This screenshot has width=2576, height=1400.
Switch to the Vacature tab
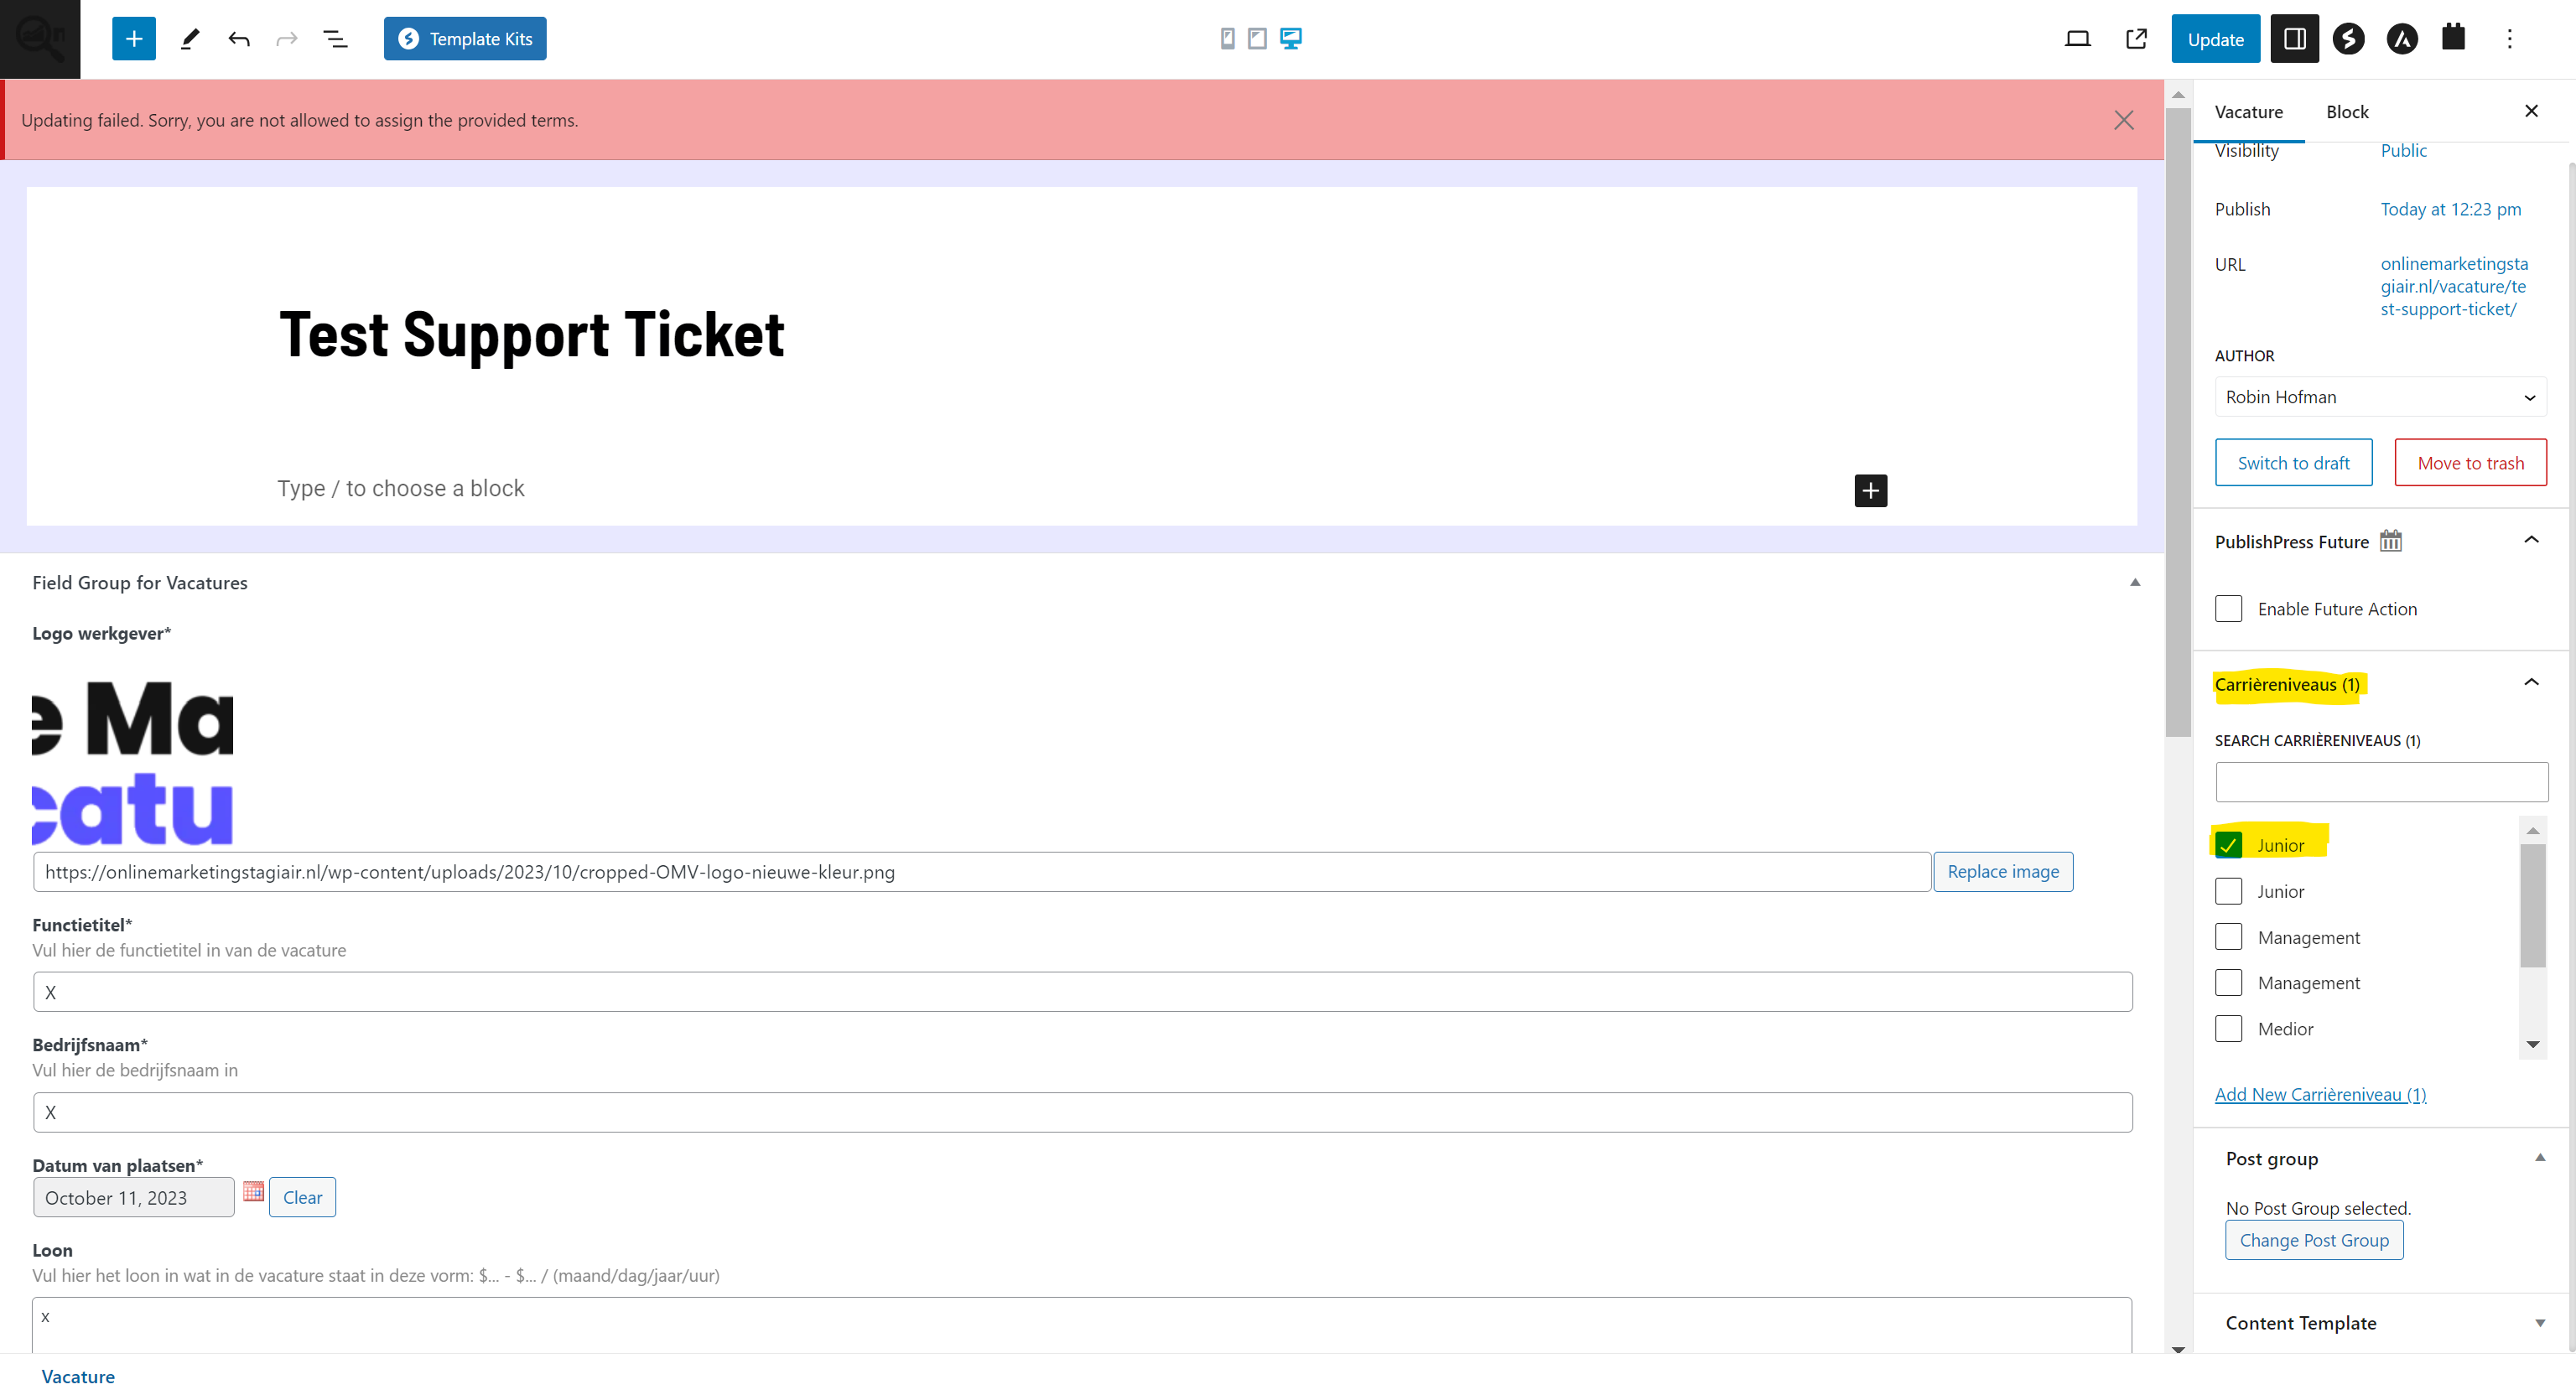click(2248, 112)
